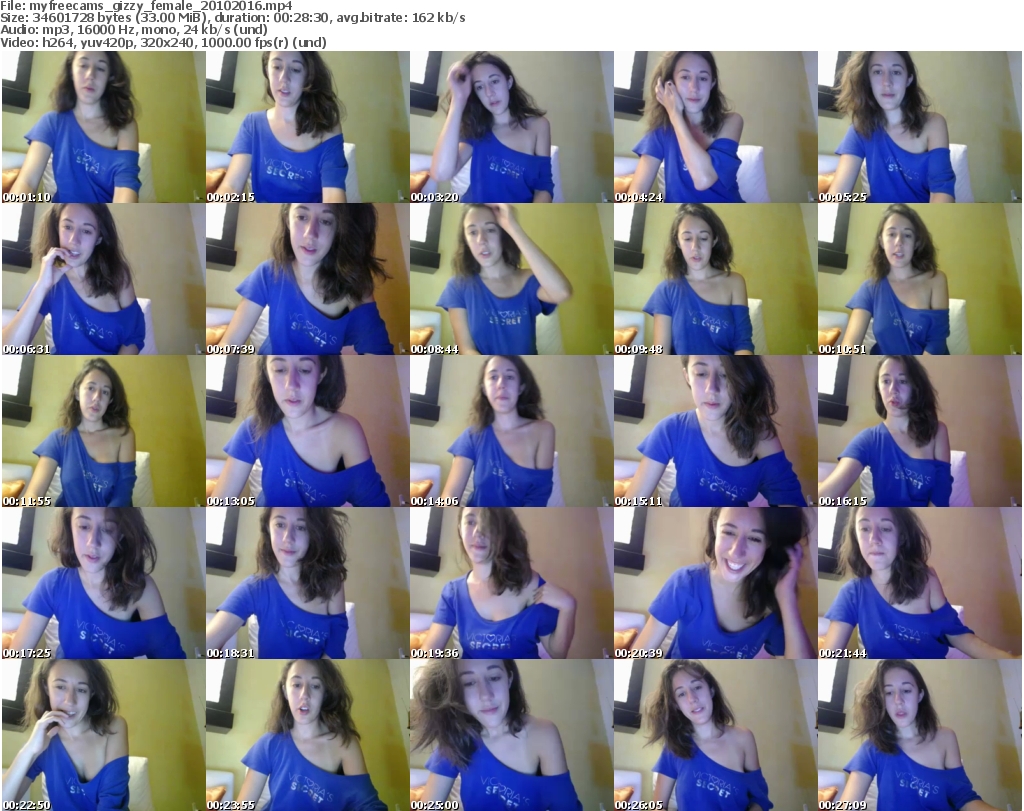Image resolution: width=1024 pixels, height=811 pixels.
Task: Select the thumbnail stamped 00:06:31
Action: pos(103,279)
